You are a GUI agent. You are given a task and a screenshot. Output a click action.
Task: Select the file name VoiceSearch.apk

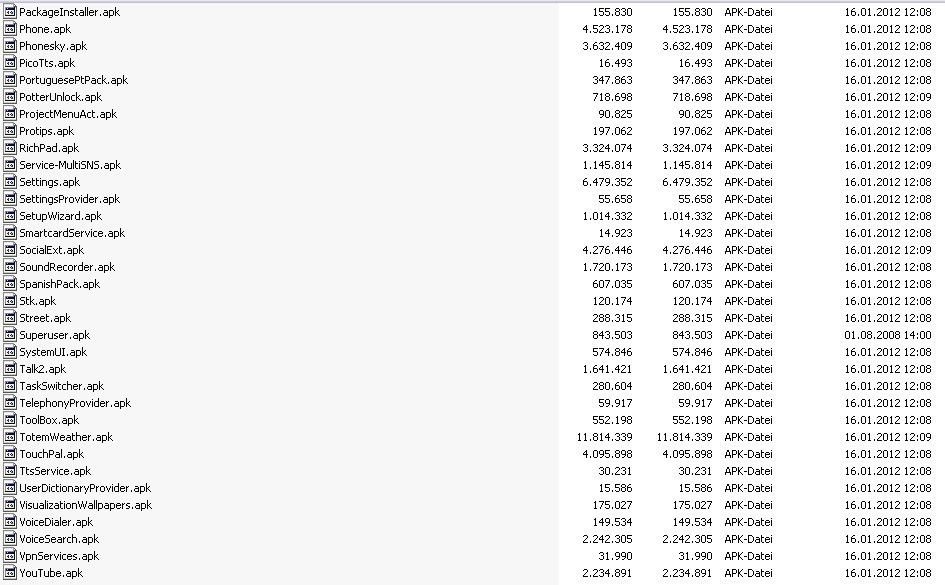pyautogui.click(x=59, y=539)
